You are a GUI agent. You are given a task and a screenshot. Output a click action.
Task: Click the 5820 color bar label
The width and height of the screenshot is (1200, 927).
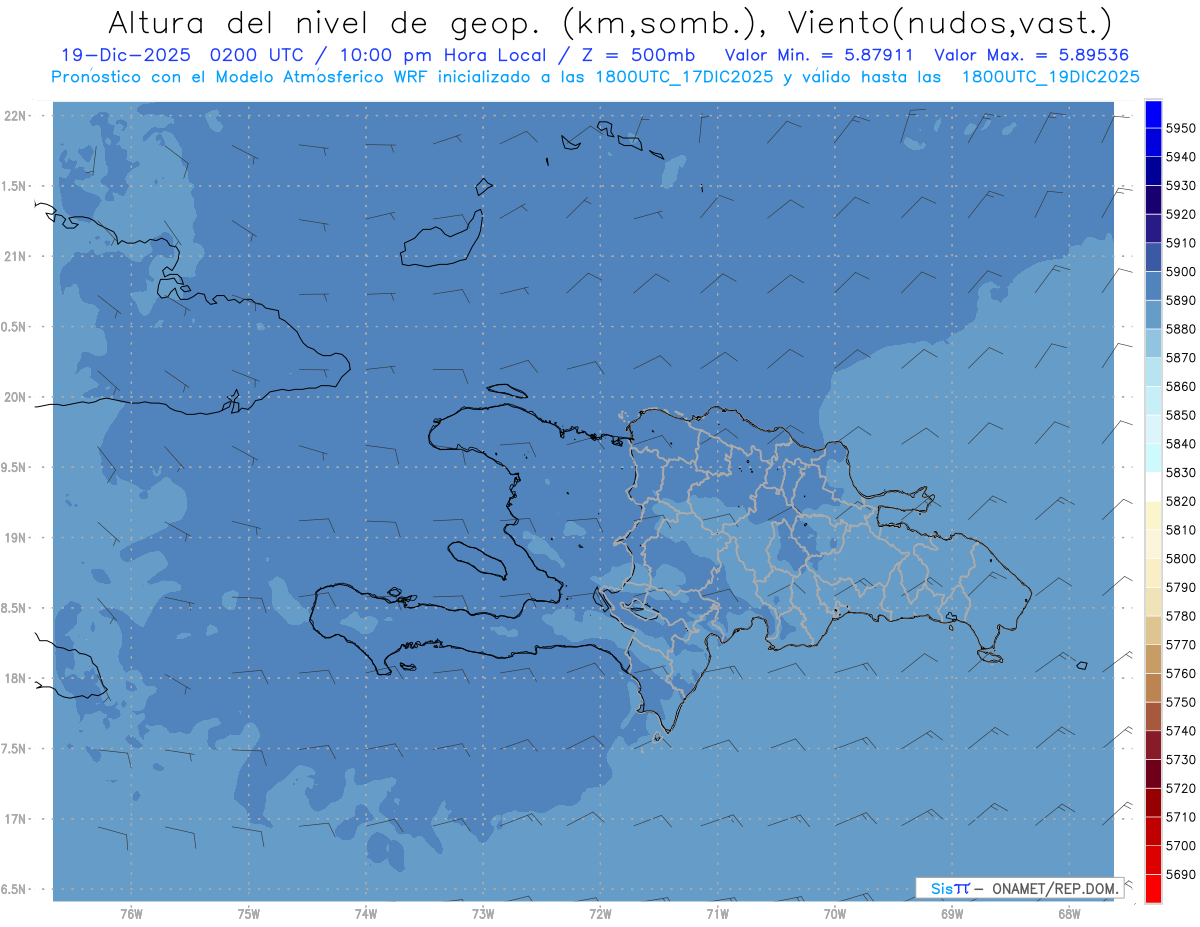pos(1181,501)
